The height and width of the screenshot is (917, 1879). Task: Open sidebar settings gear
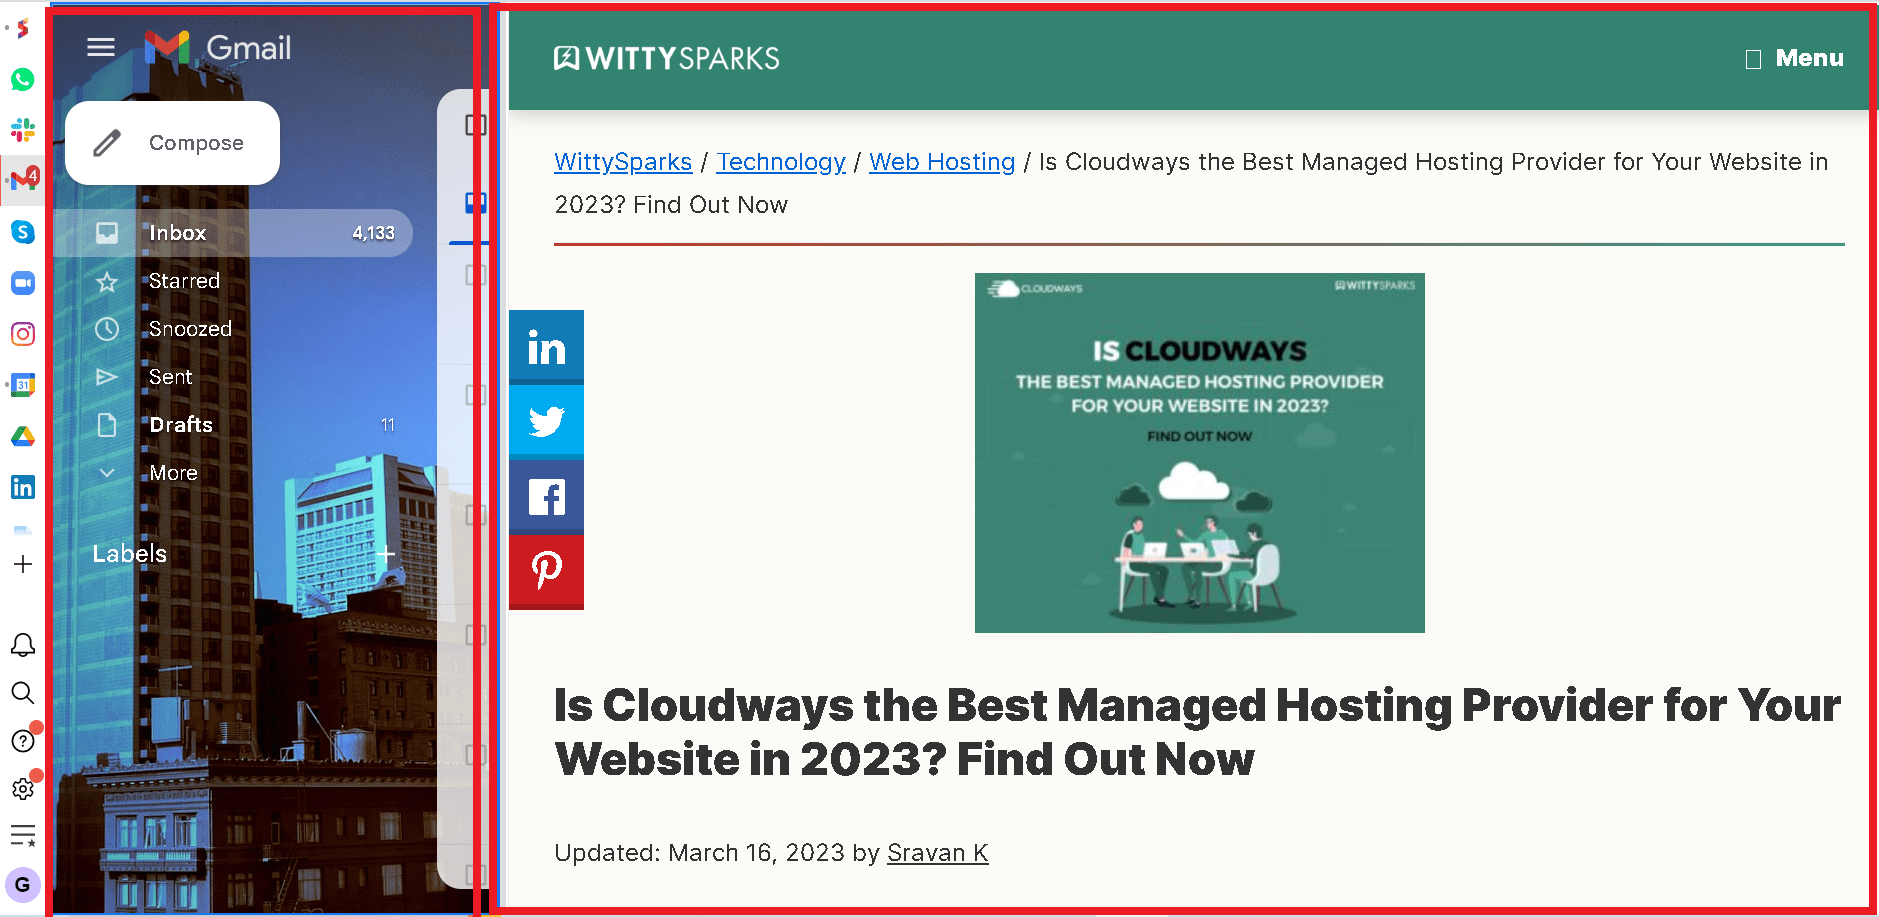tap(22, 789)
